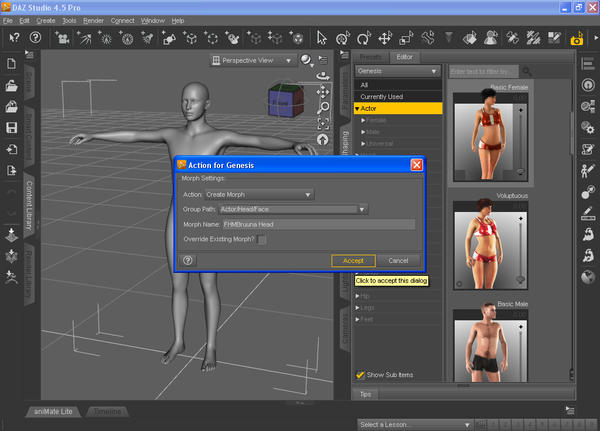The width and height of the screenshot is (600, 431).
Task: Open the Perspective View dropdown
Action: [x=253, y=60]
